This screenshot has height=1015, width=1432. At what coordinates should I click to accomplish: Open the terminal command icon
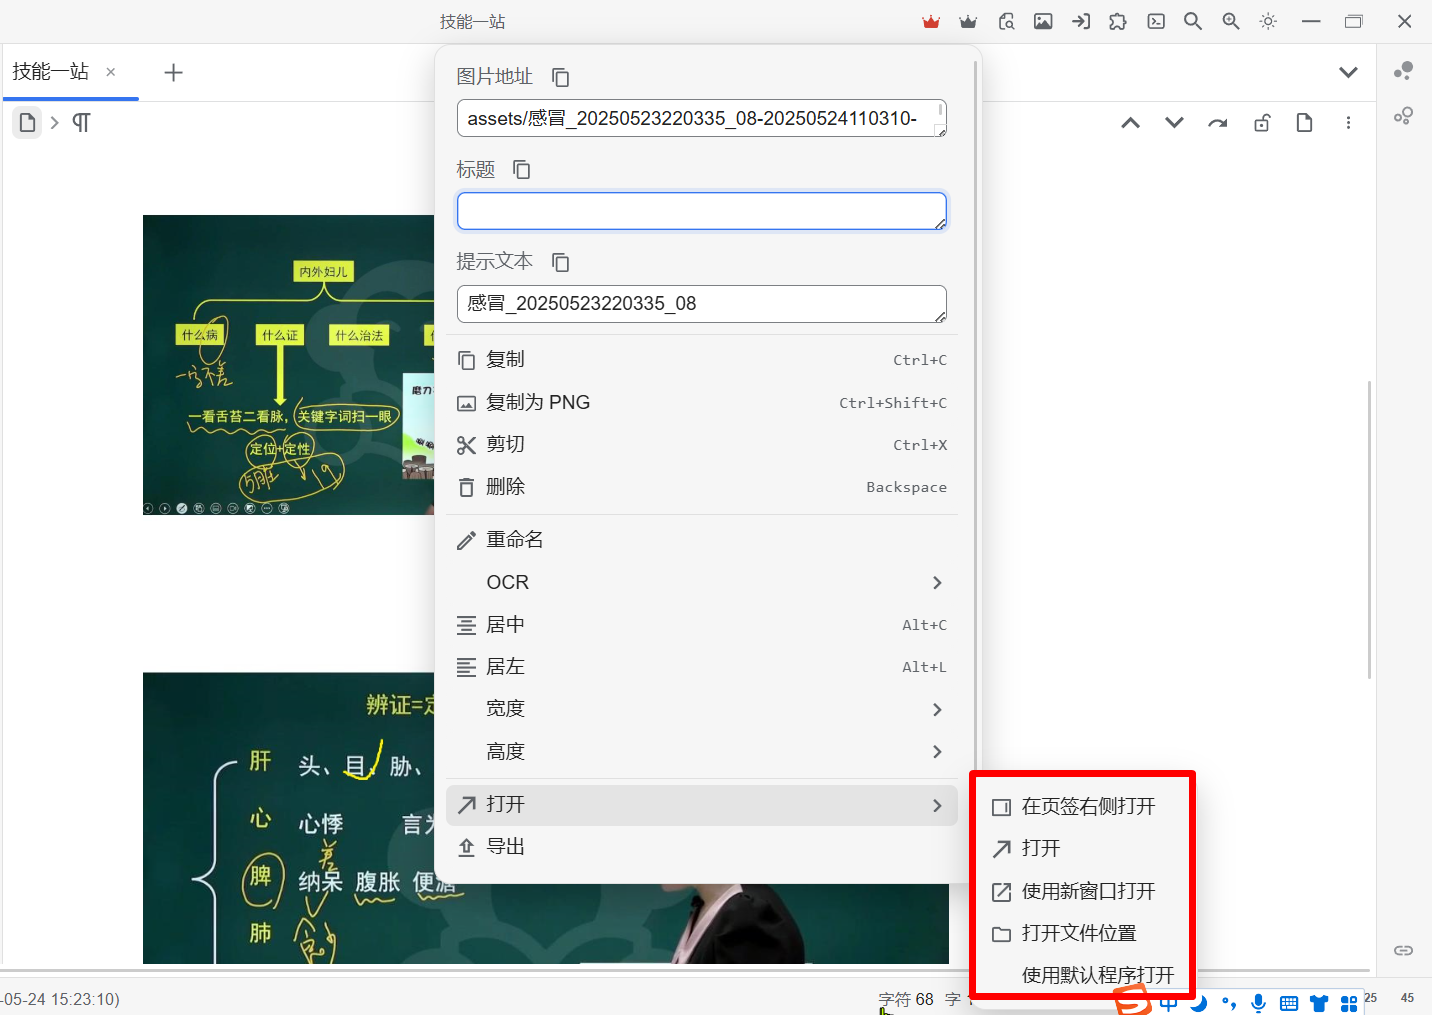tap(1156, 21)
